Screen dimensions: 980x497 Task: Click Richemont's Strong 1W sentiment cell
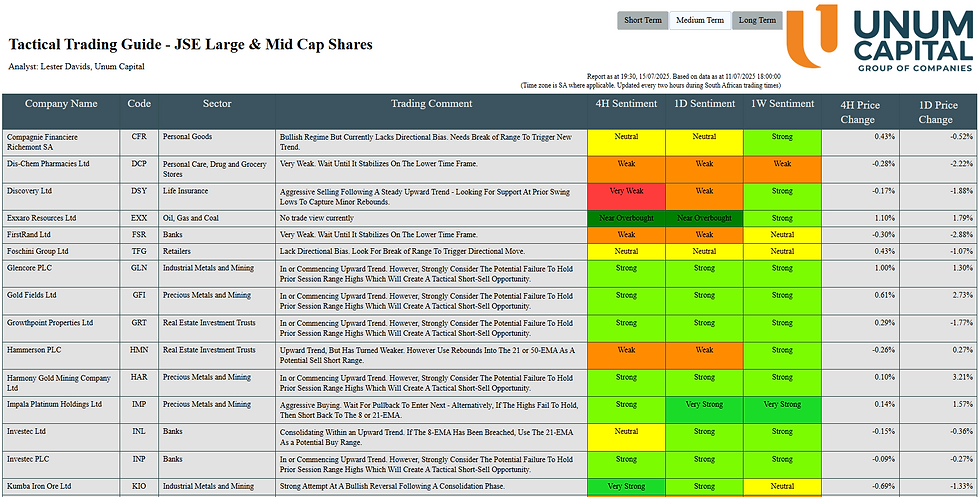(x=782, y=143)
